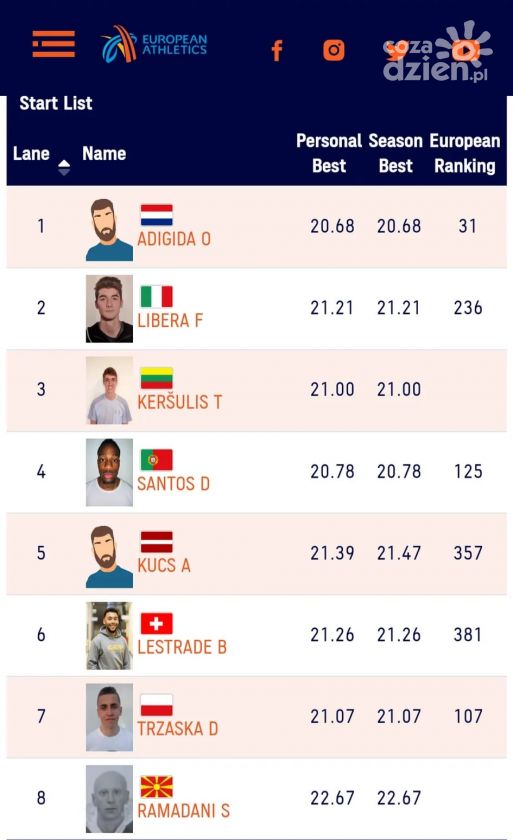Click the Personal Best column header

pyautogui.click(x=329, y=153)
